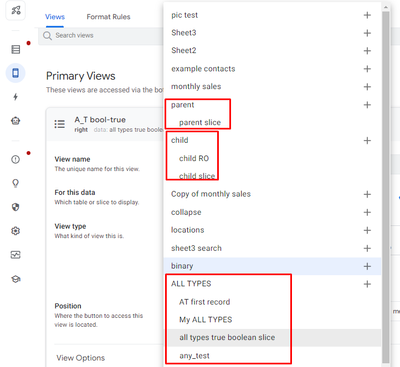Add slice for monthly sales table

point(367,87)
